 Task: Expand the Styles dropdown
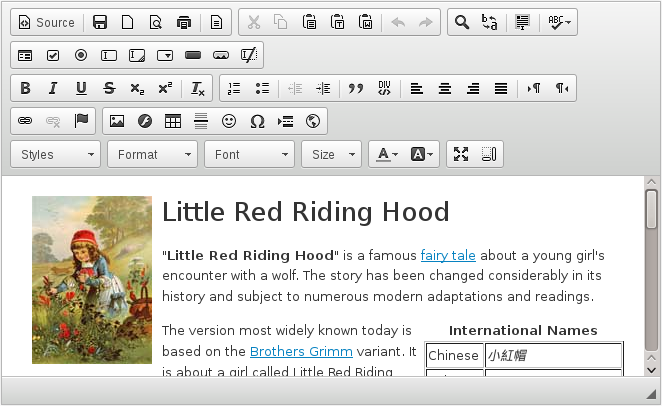tap(56, 154)
